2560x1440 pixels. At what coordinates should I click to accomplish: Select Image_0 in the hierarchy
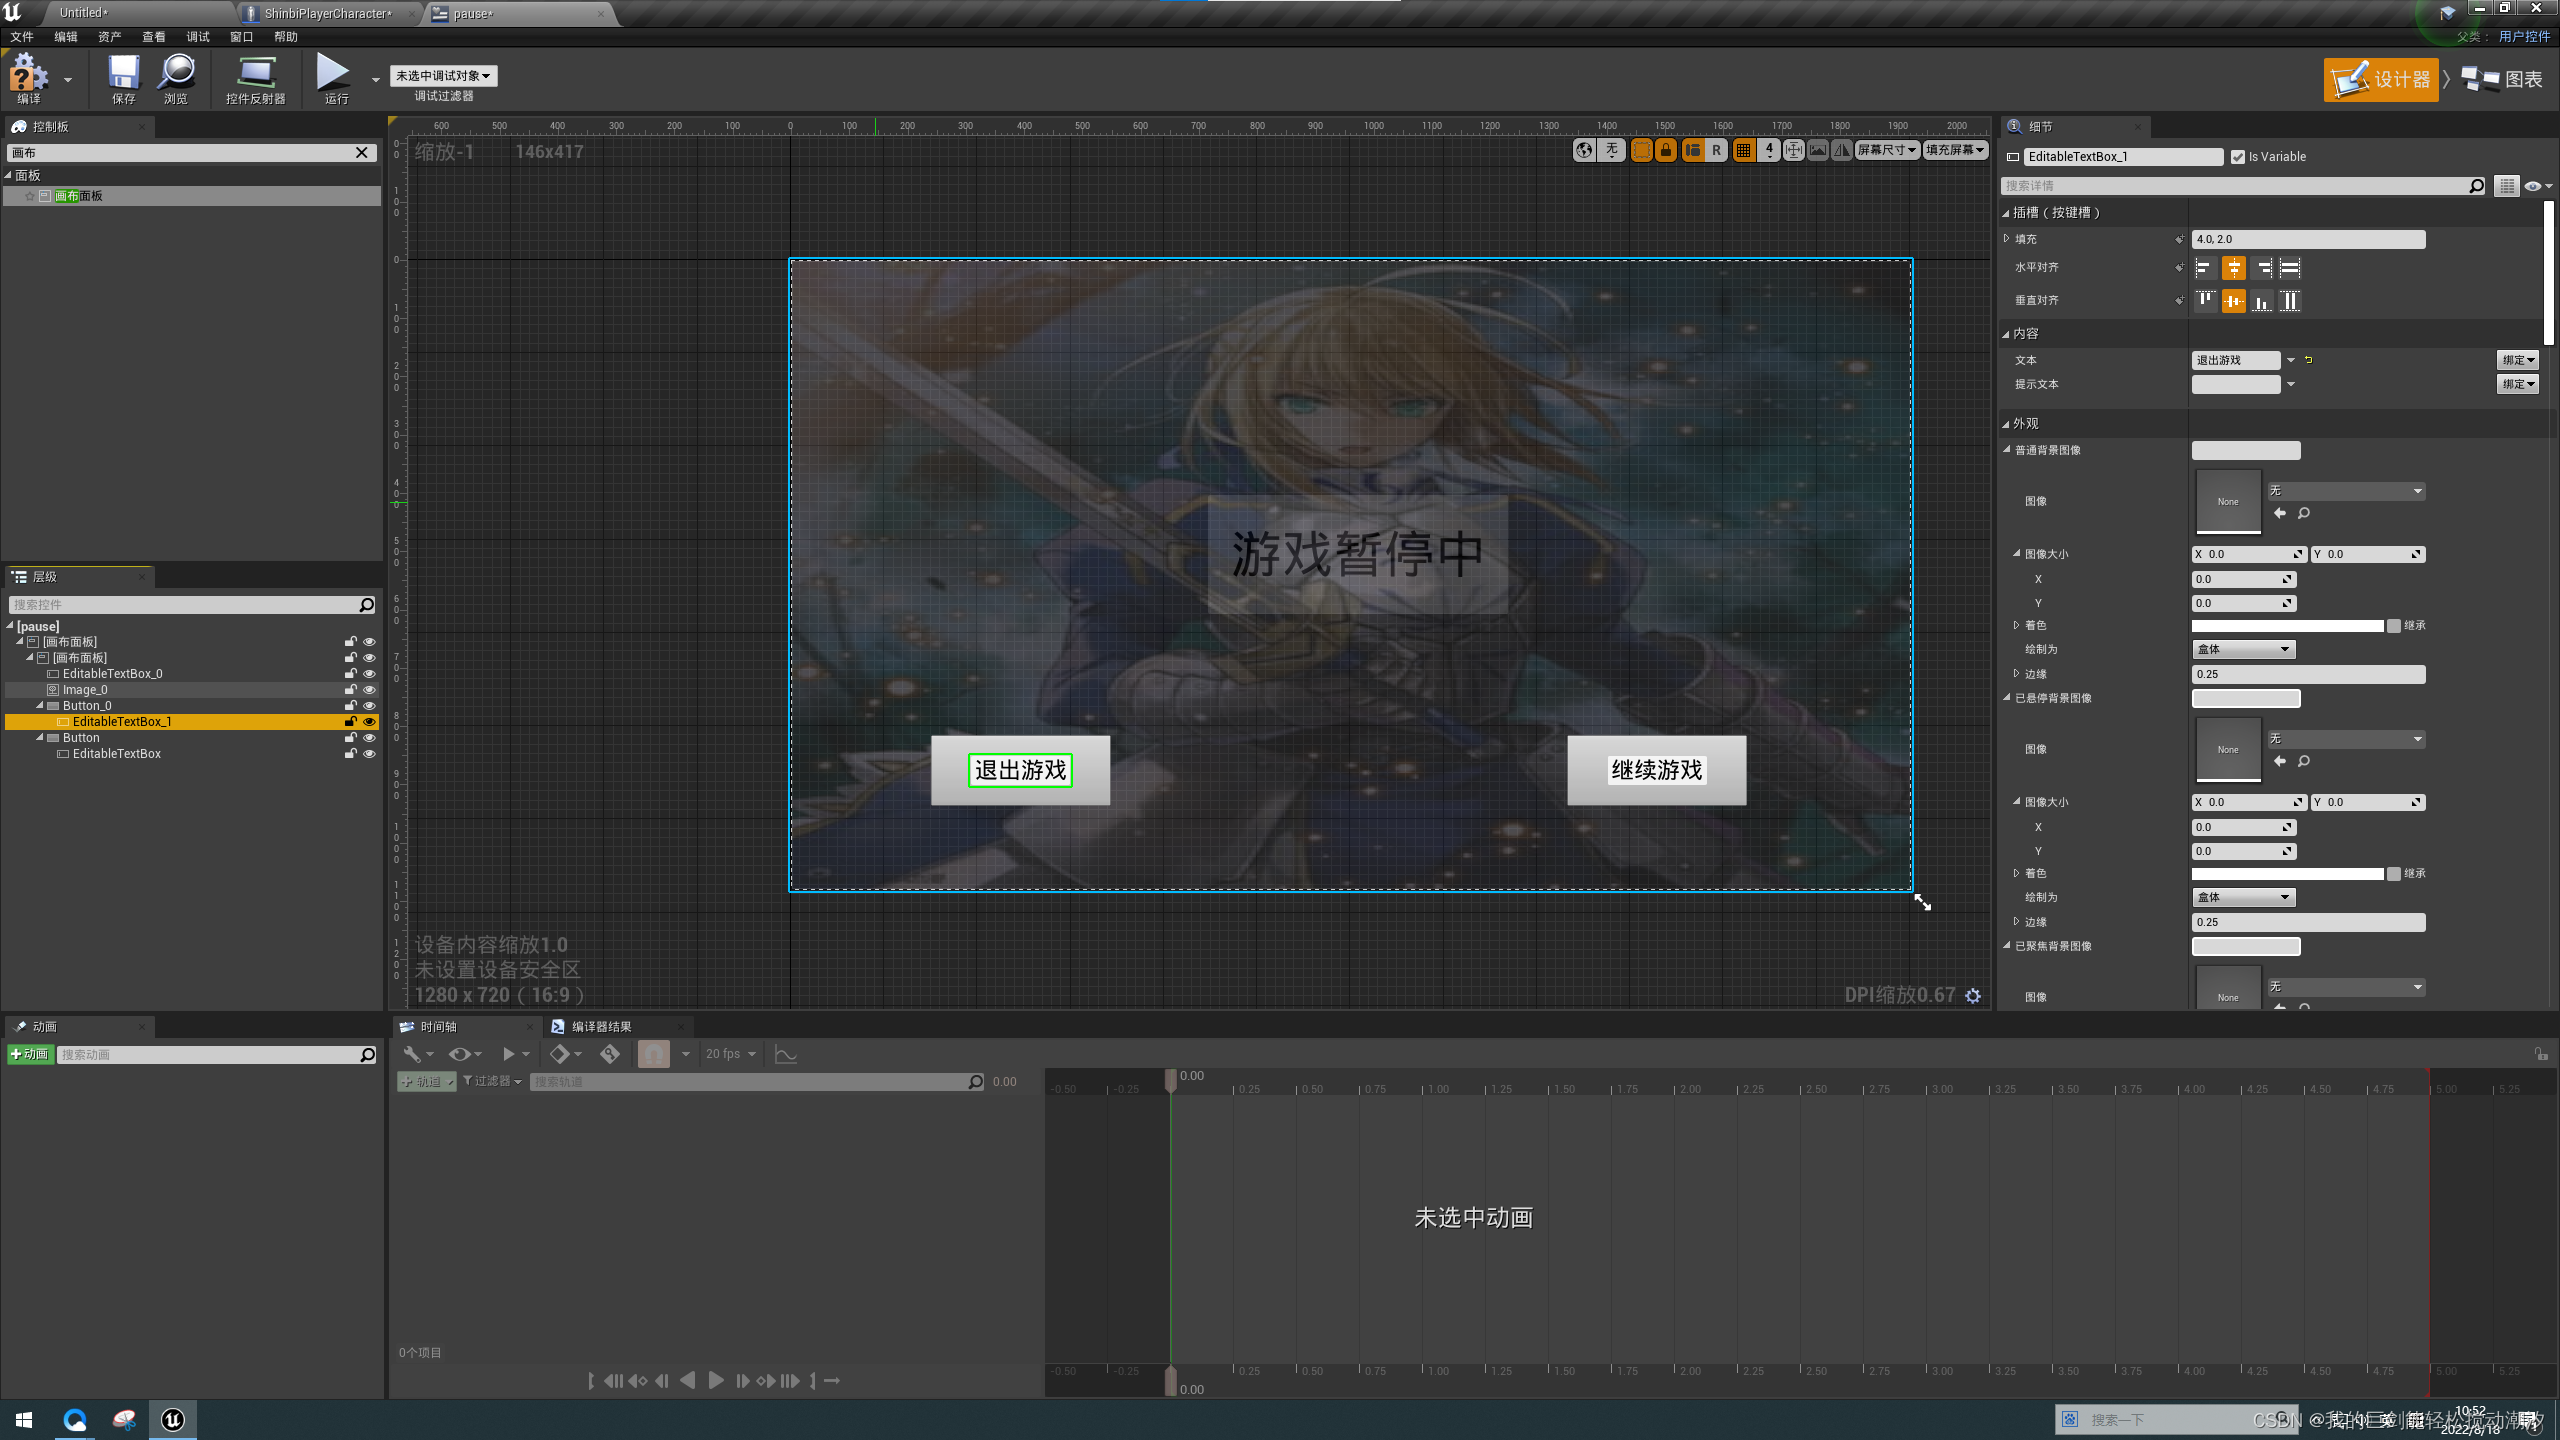pyautogui.click(x=85, y=690)
